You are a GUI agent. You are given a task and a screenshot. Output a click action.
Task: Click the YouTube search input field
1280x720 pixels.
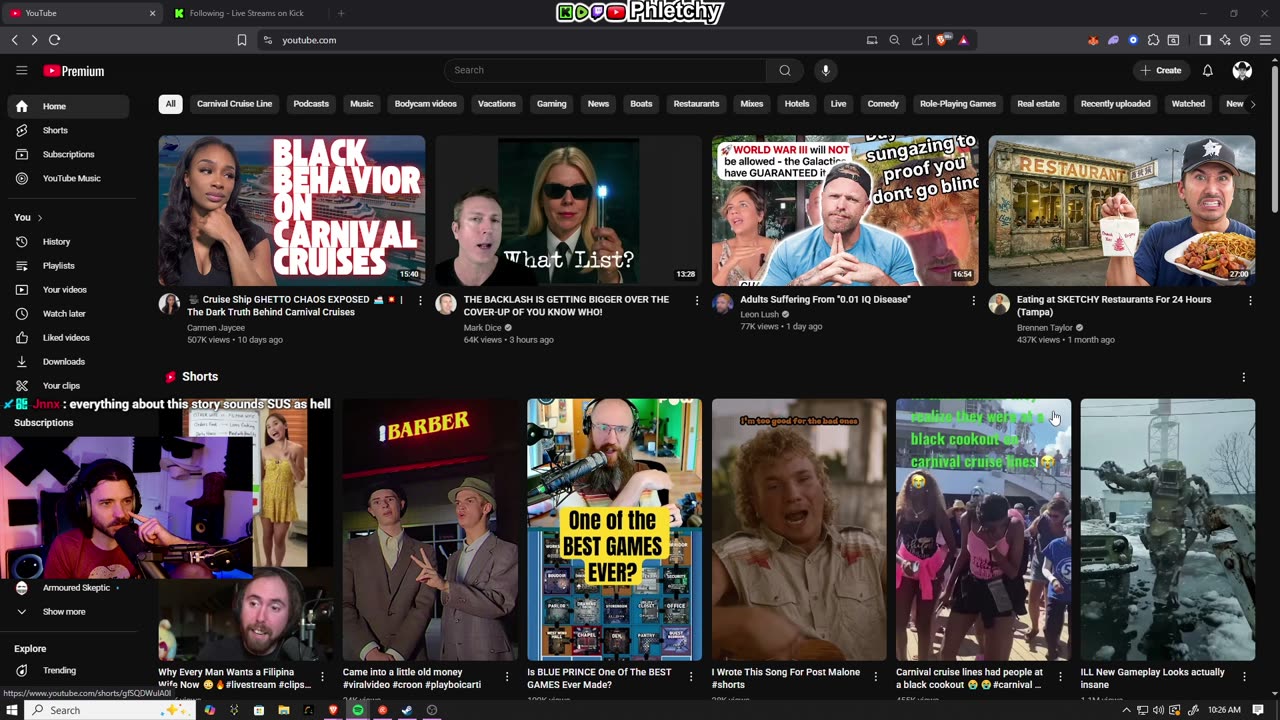click(x=605, y=70)
